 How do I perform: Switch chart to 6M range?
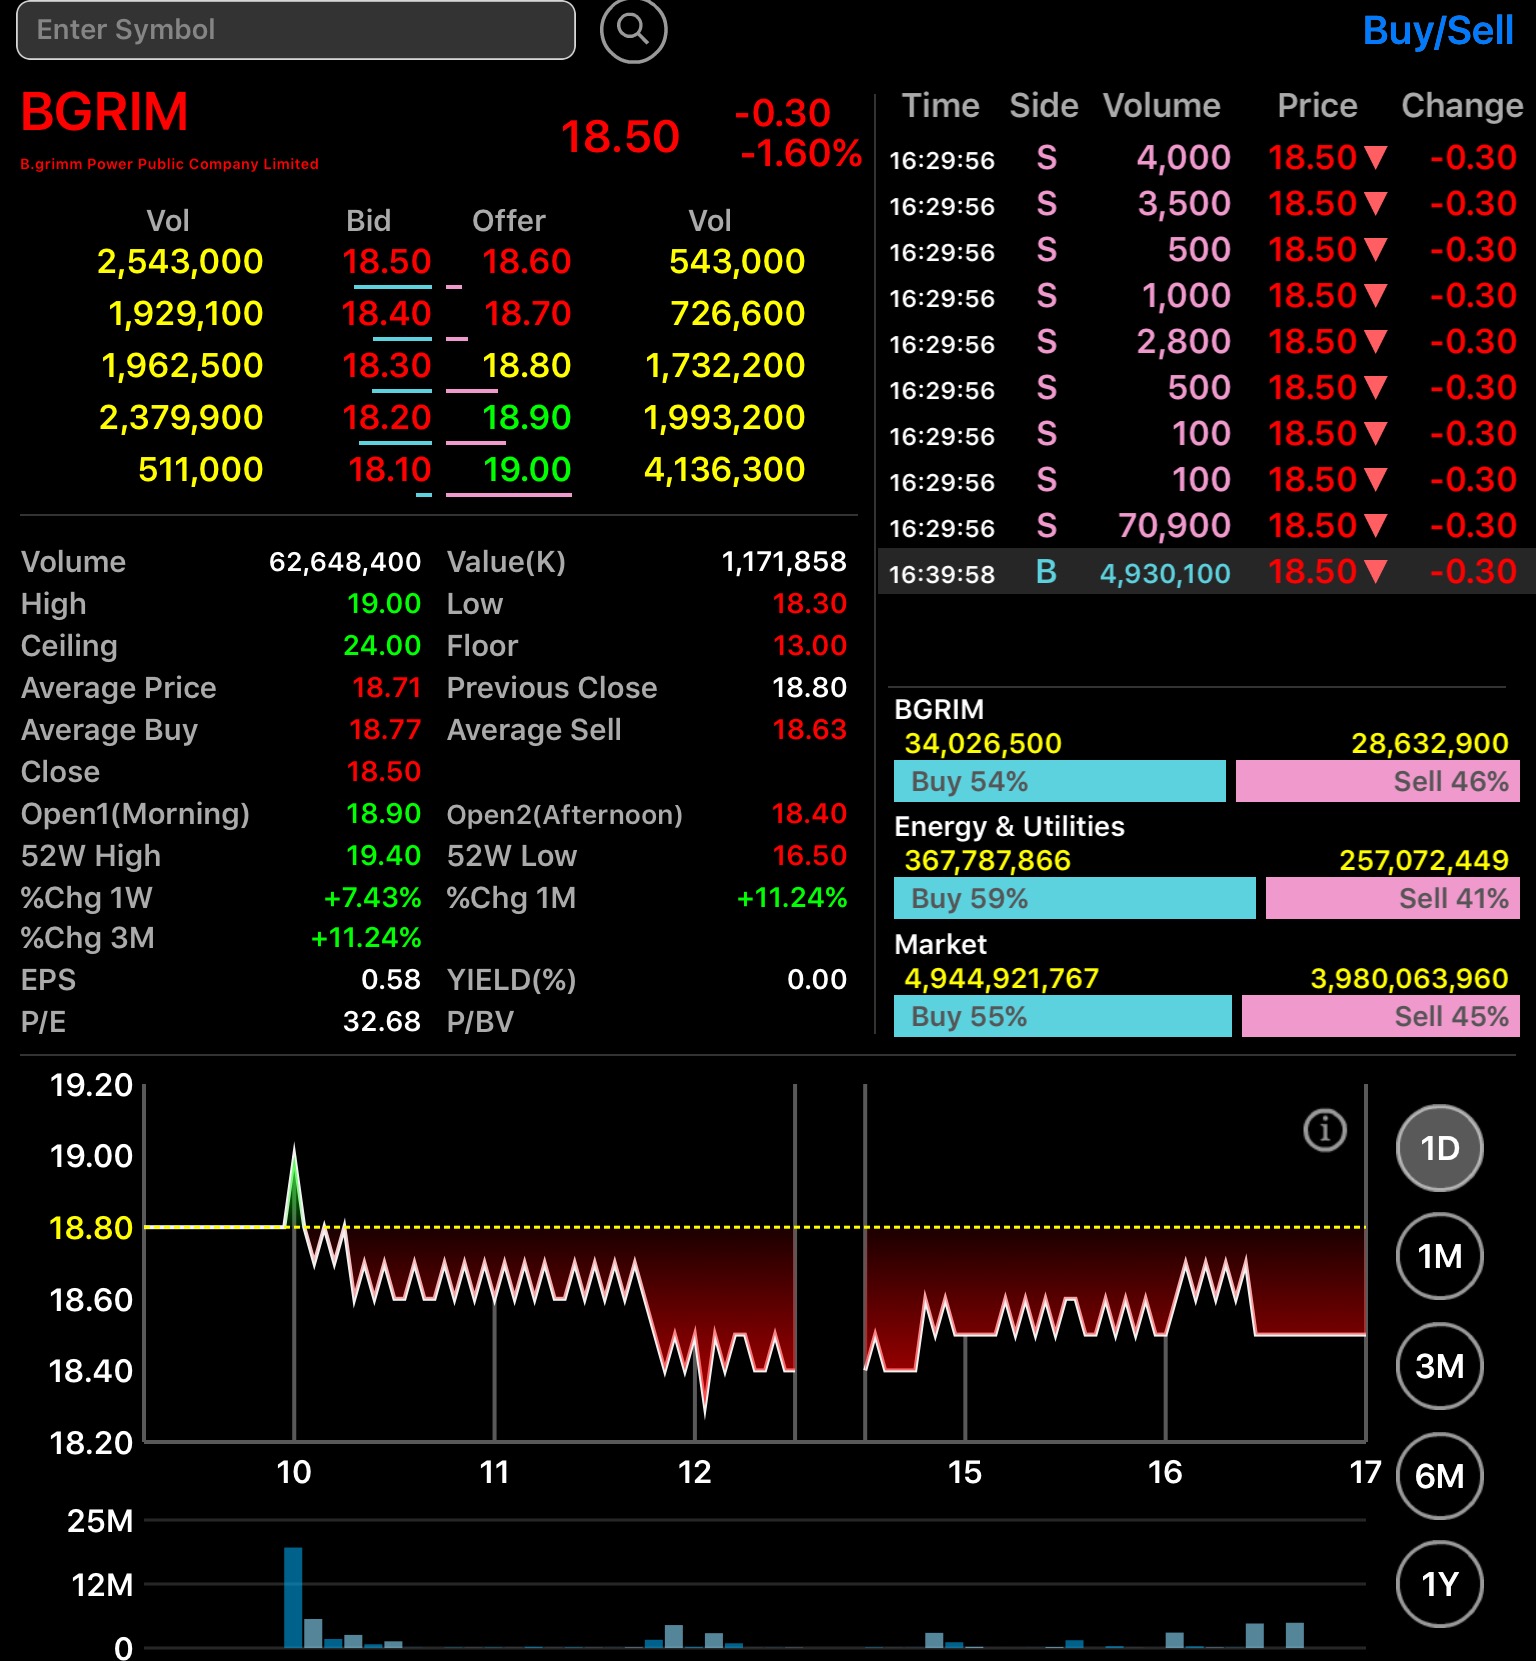1439,1476
